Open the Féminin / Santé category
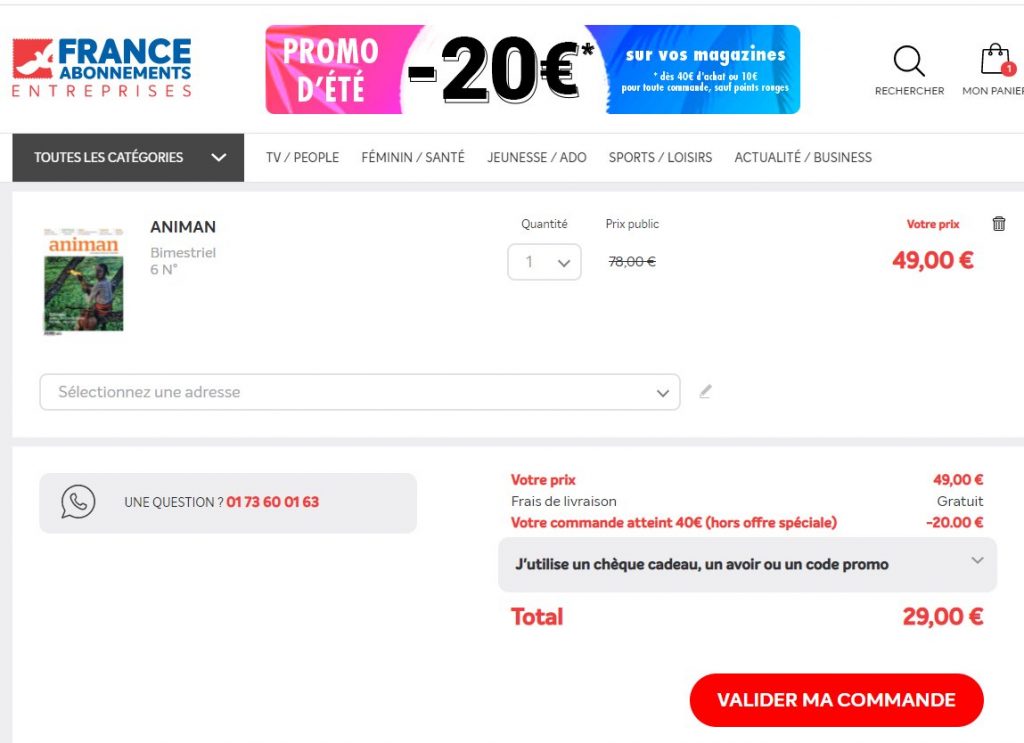This screenshot has height=743, width=1024. (x=413, y=157)
